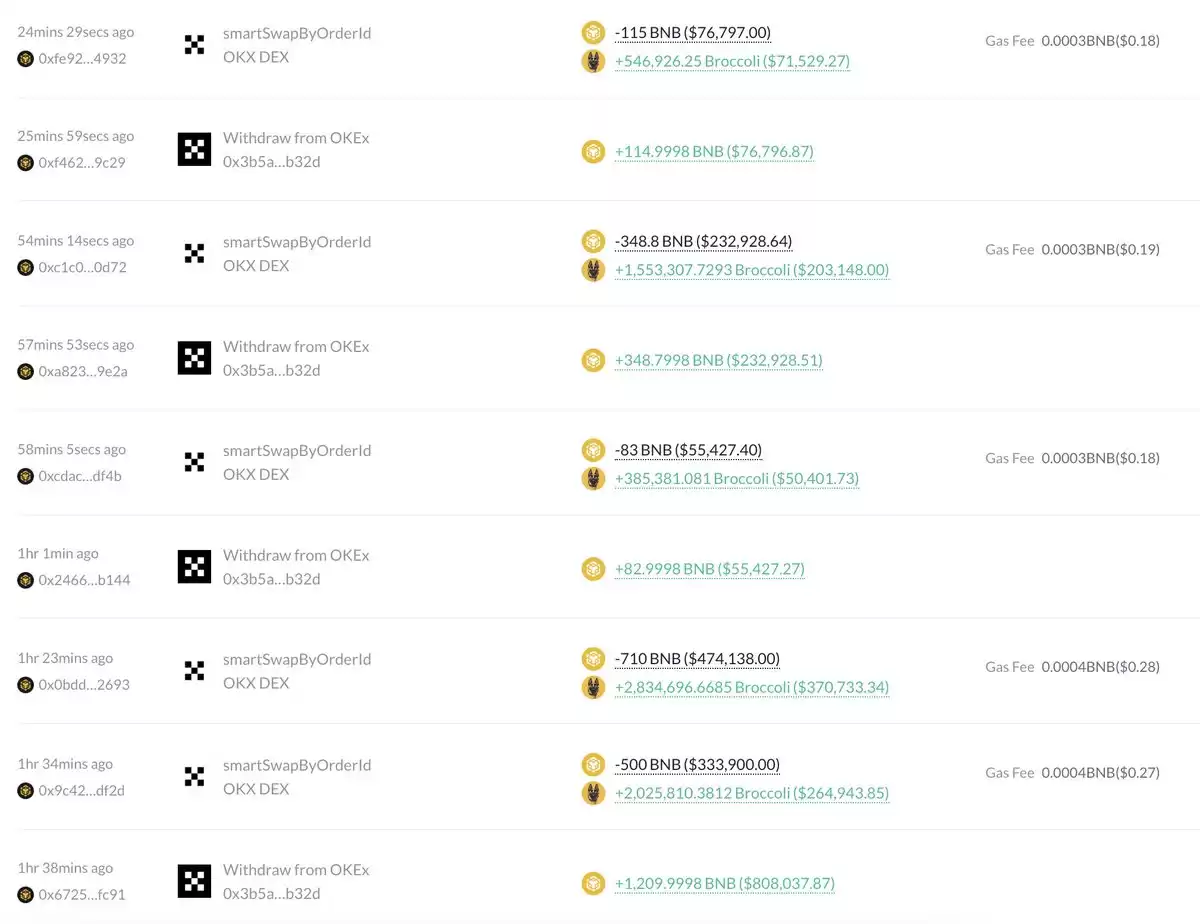Screen dimensions: 1200x924
Task: Click the OKEx logo beside hash 0xf462...9c29
Action: [x=194, y=149]
